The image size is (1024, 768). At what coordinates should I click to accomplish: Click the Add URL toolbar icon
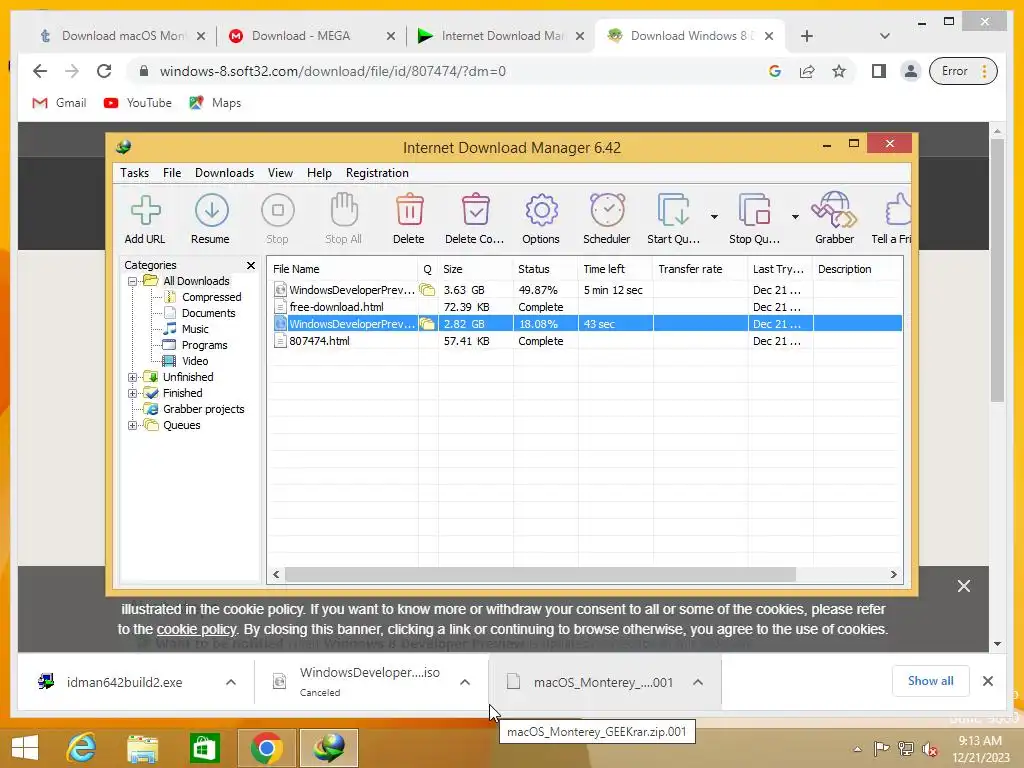click(x=145, y=218)
